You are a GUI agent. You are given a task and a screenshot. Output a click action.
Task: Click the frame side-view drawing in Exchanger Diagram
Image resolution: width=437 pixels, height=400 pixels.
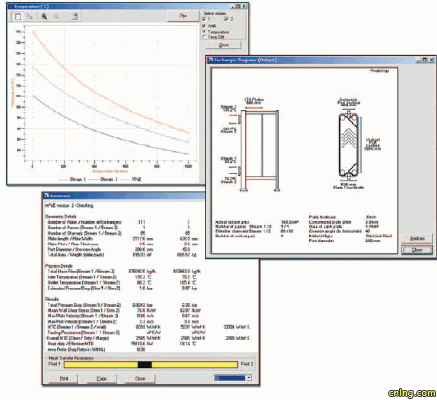pos(260,150)
